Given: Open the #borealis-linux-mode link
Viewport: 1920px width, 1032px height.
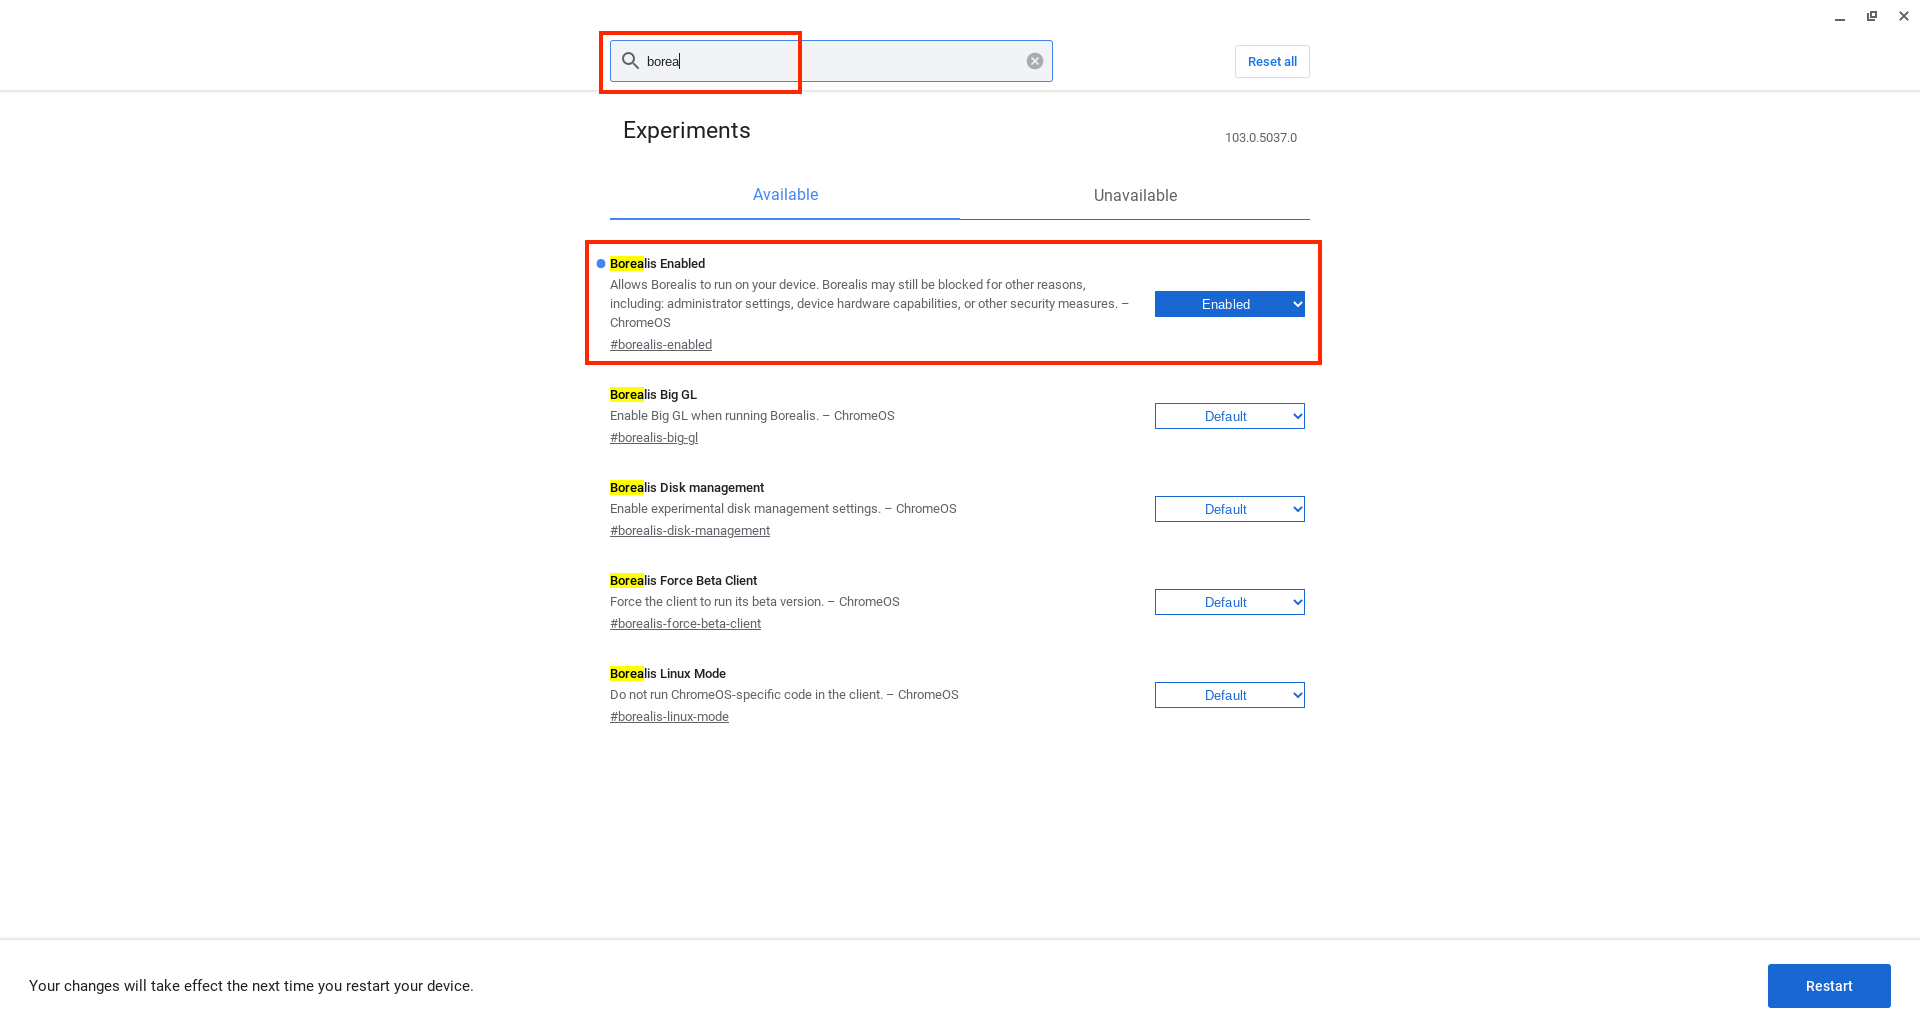Looking at the screenshot, I should click(669, 717).
